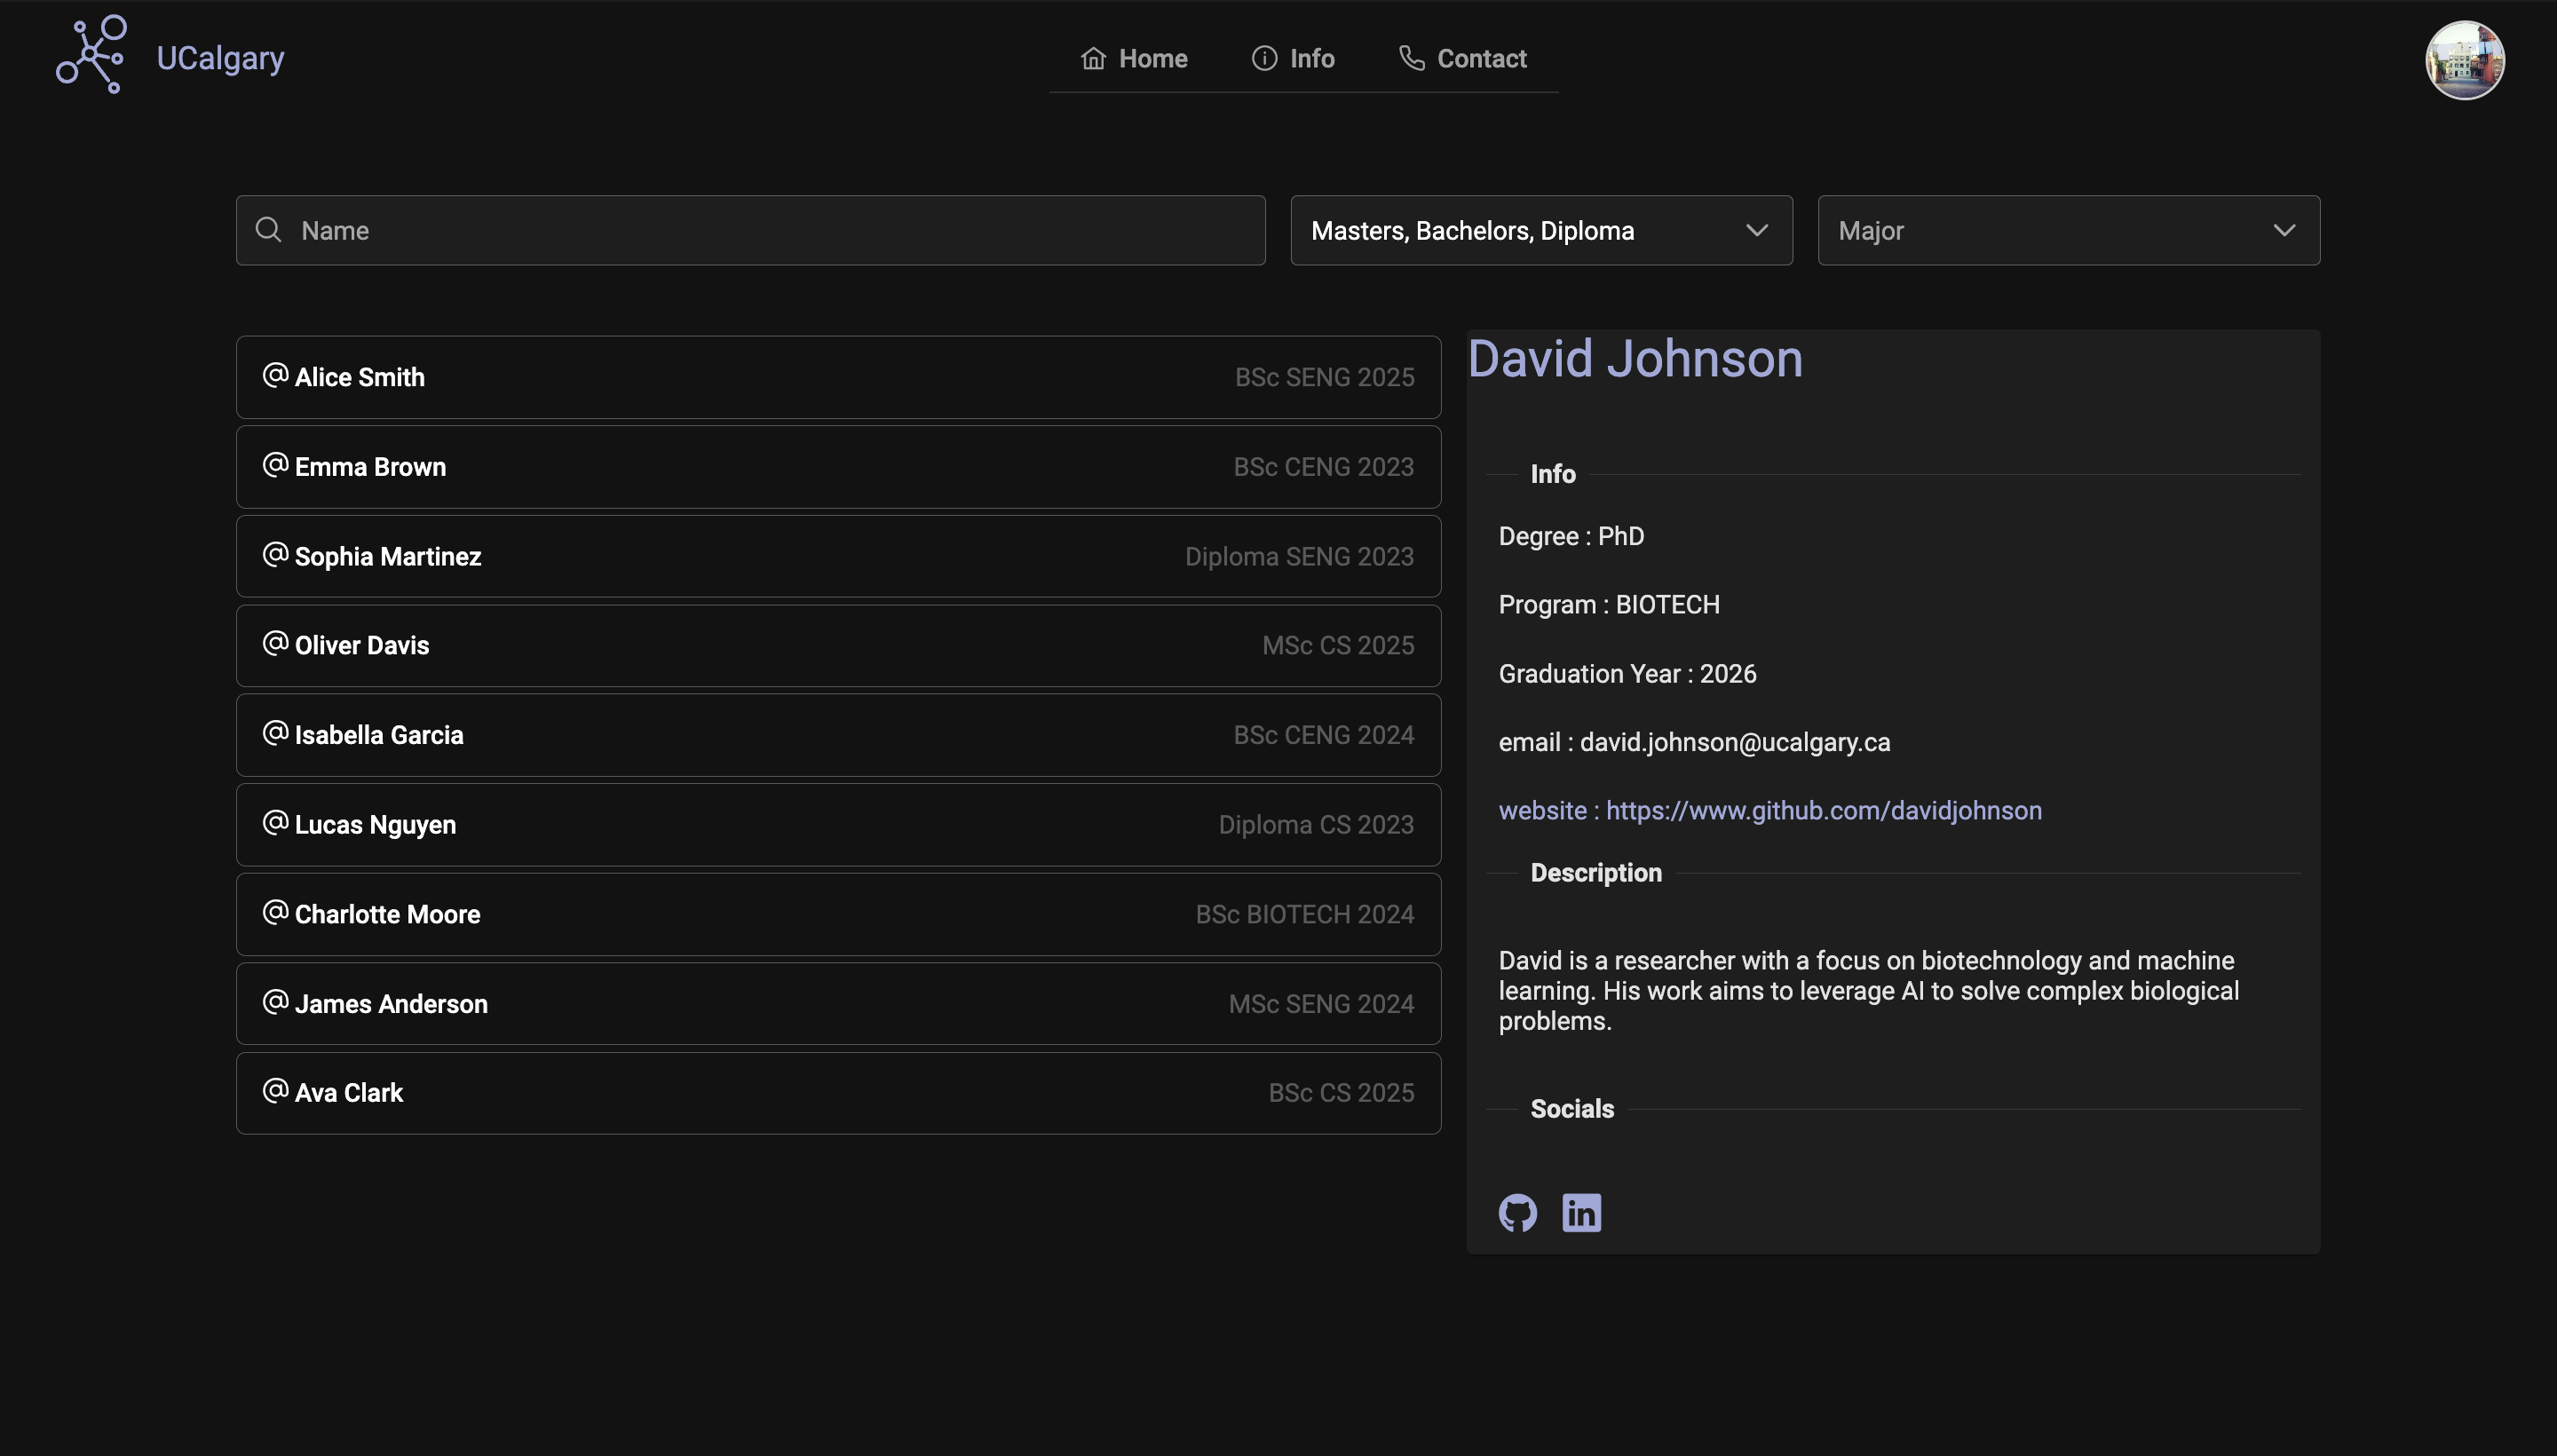Expand the Masters, Bachelors, Diploma degree dropdown

tap(1540, 230)
